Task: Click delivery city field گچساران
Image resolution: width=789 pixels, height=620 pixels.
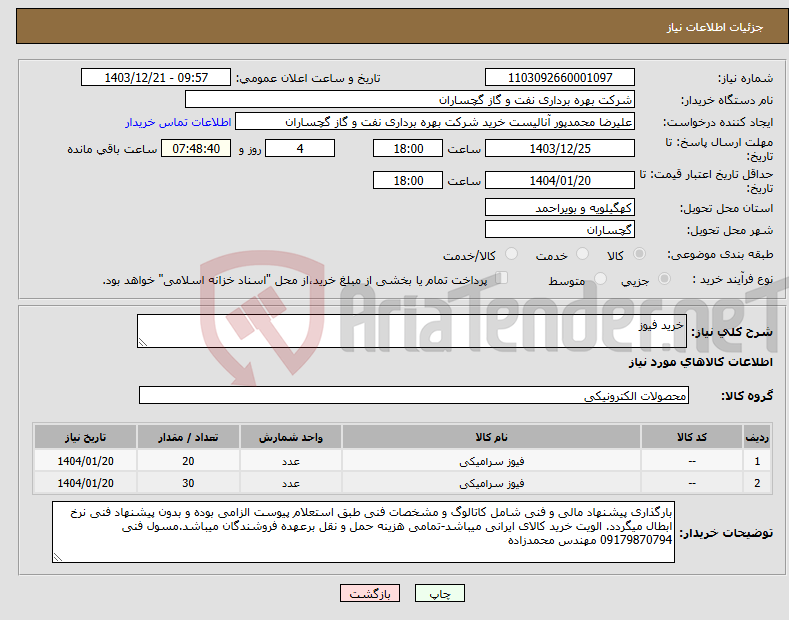Action: click(560, 229)
